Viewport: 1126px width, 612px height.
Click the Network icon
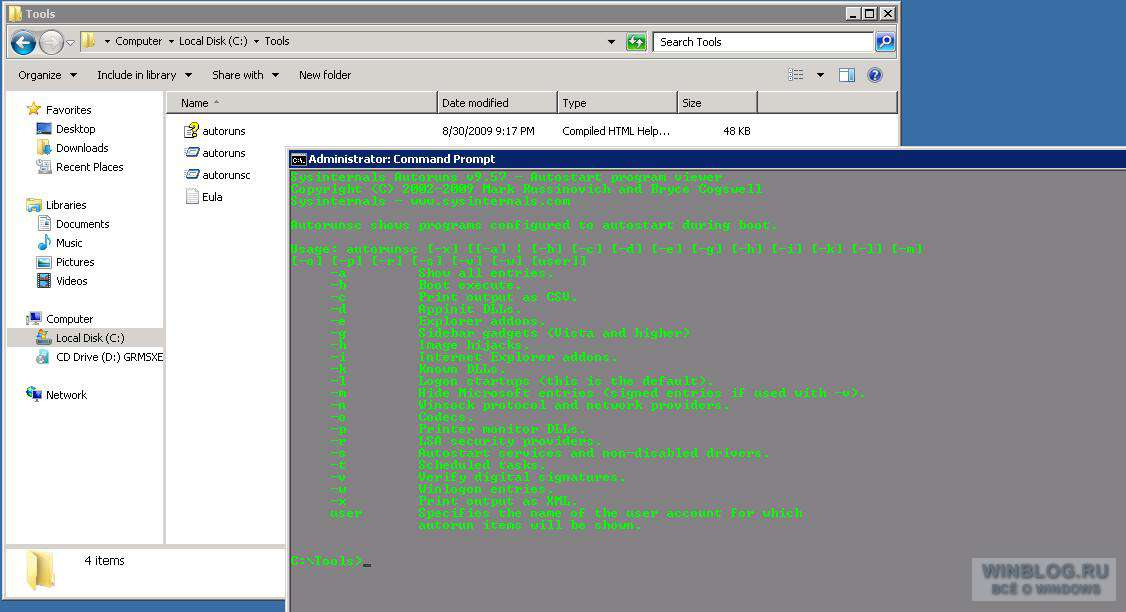(x=34, y=394)
